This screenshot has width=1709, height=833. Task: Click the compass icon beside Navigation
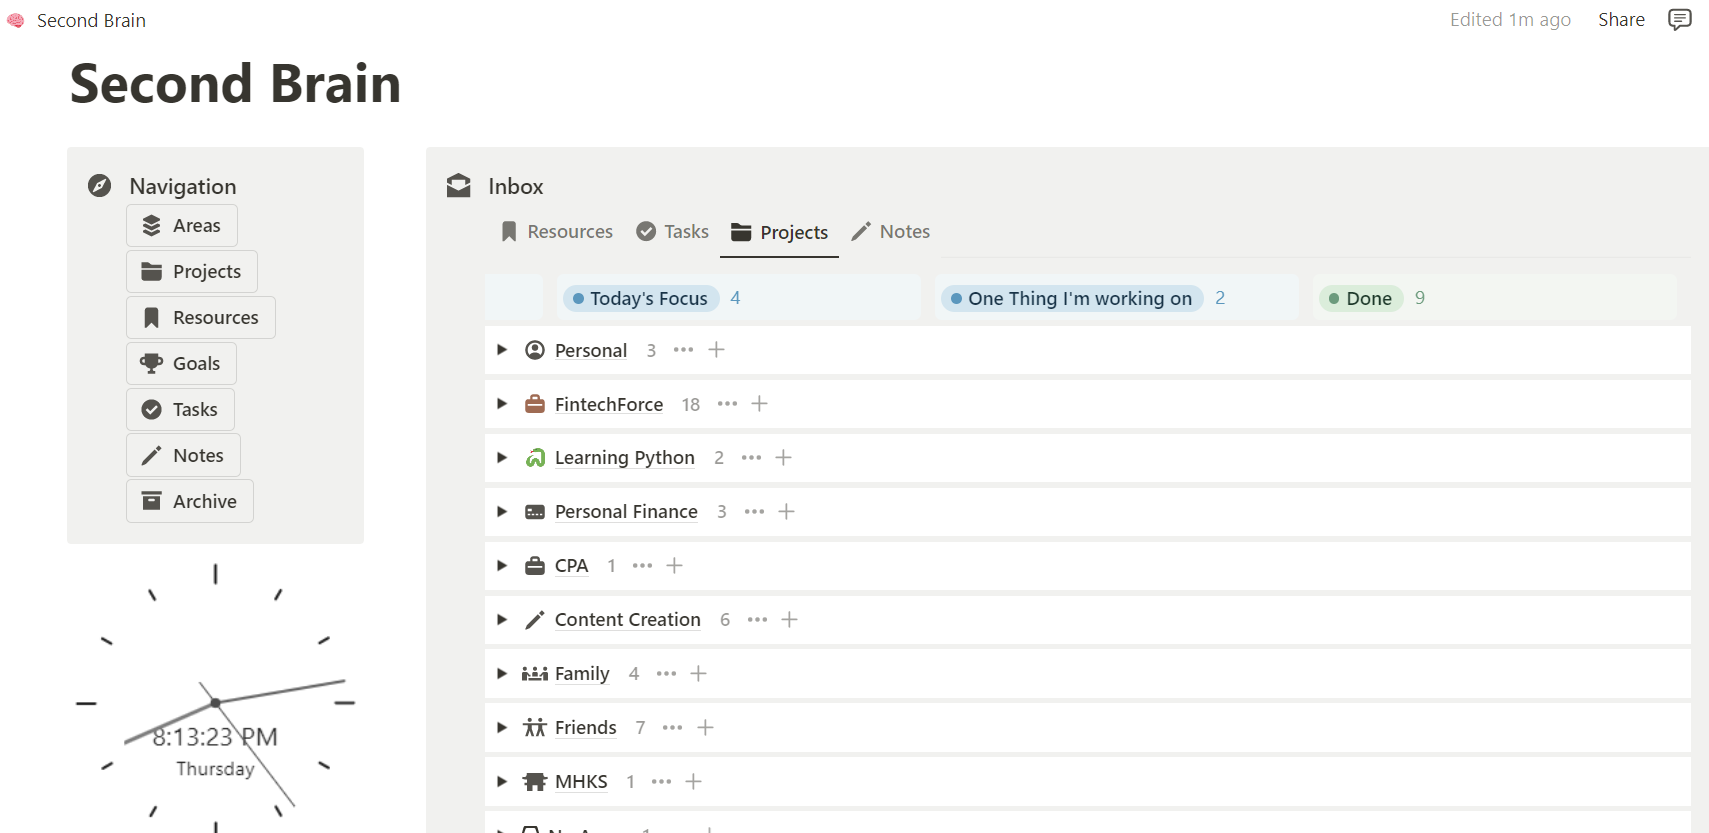click(99, 186)
